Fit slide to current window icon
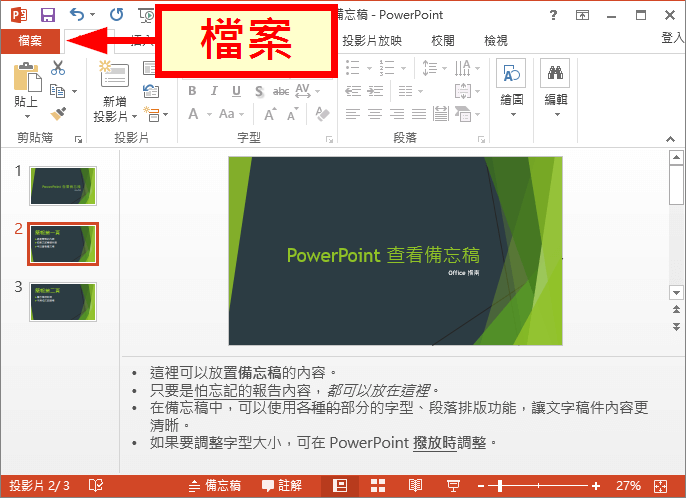 pyautogui.click(x=661, y=486)
